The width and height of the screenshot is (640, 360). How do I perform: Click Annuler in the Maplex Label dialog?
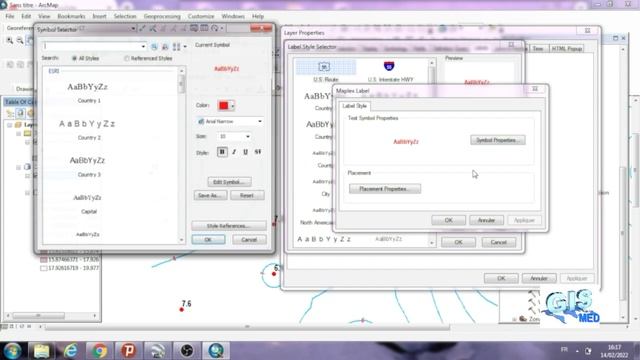(x=486, y=220)
